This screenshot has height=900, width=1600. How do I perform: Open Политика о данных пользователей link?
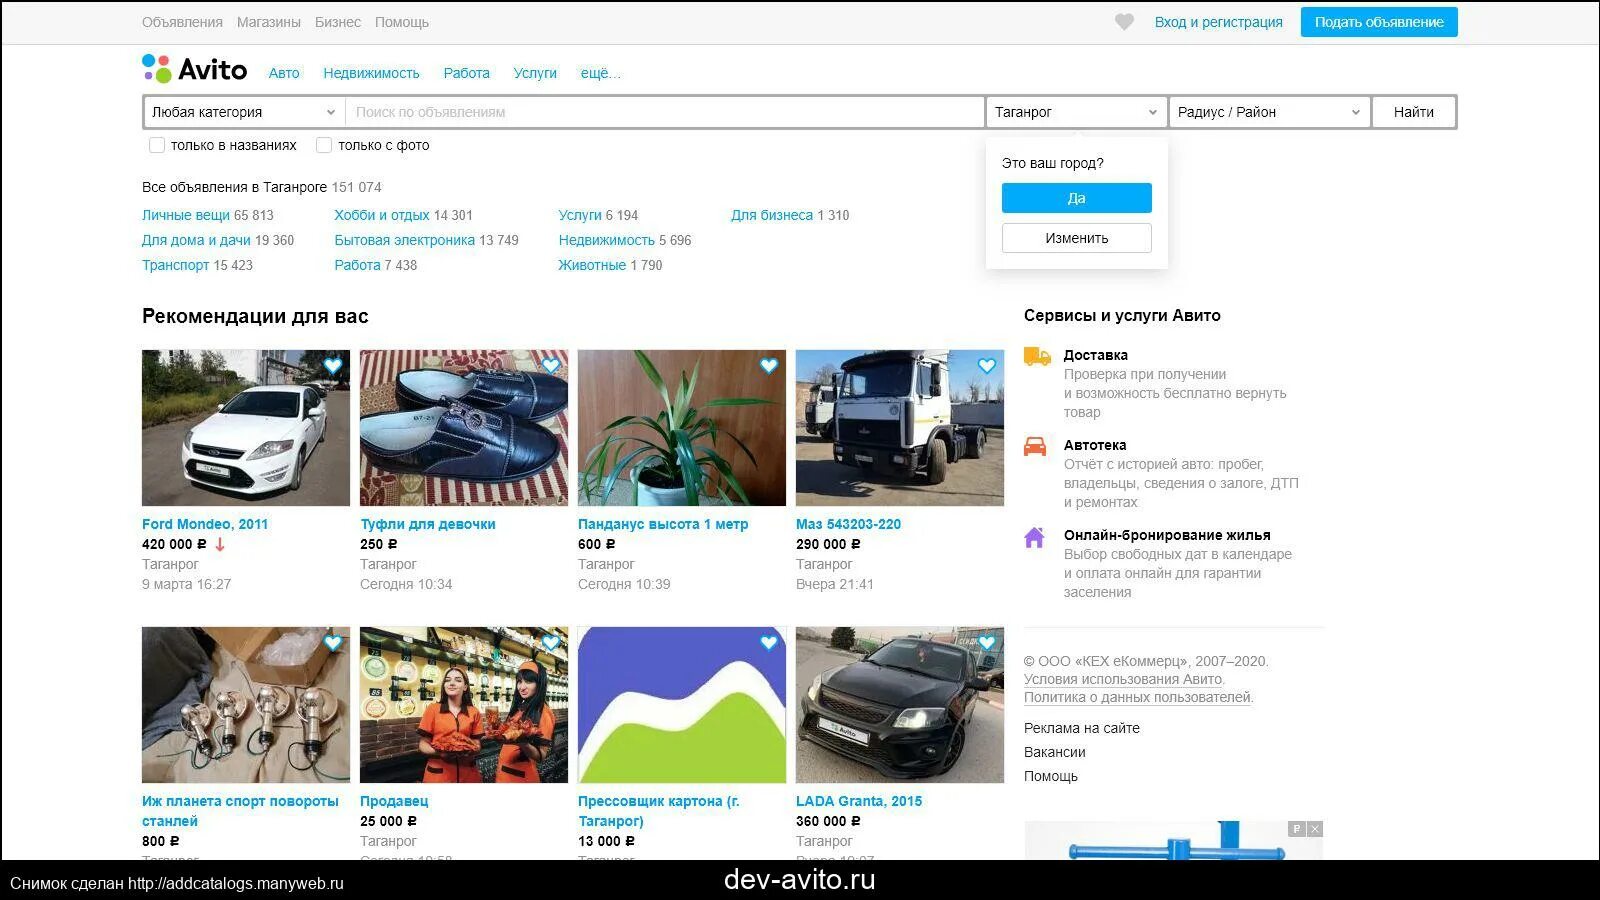click(x=1137, y=697)
